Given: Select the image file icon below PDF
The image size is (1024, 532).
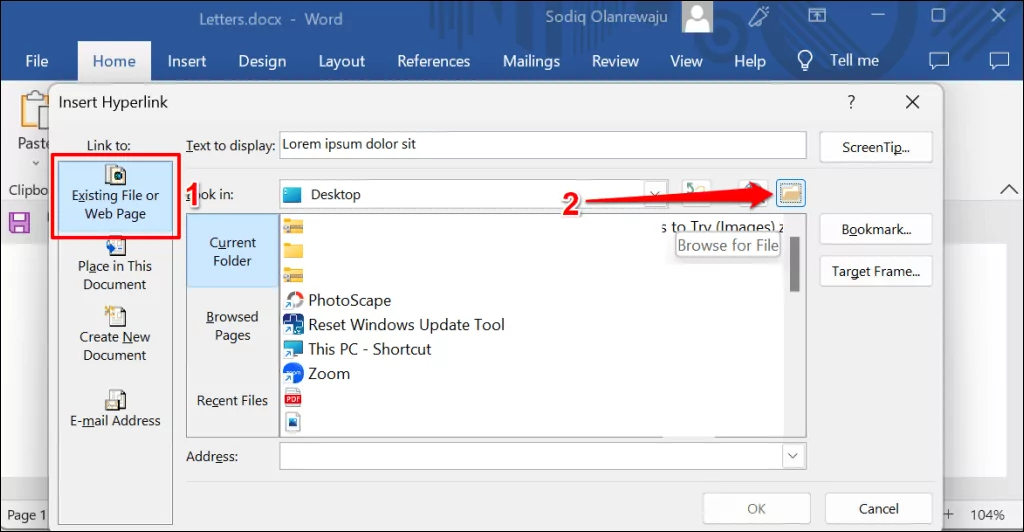Looking at the screenshot, I should (x=293, y=422).
